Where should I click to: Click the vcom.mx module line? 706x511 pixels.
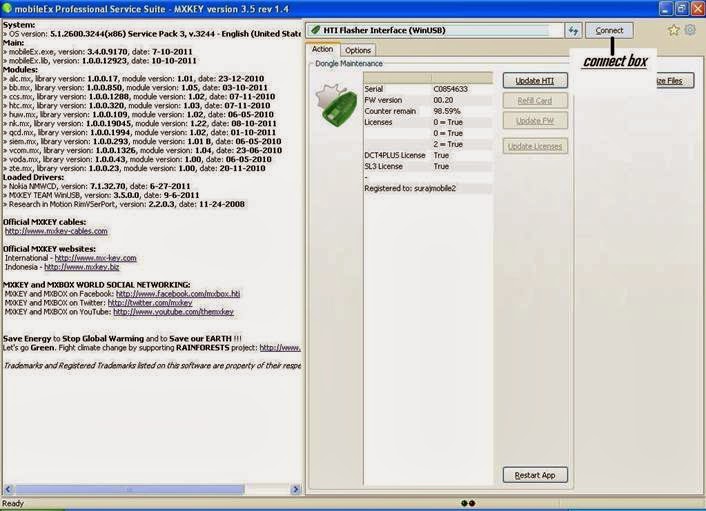coord(143,150)
